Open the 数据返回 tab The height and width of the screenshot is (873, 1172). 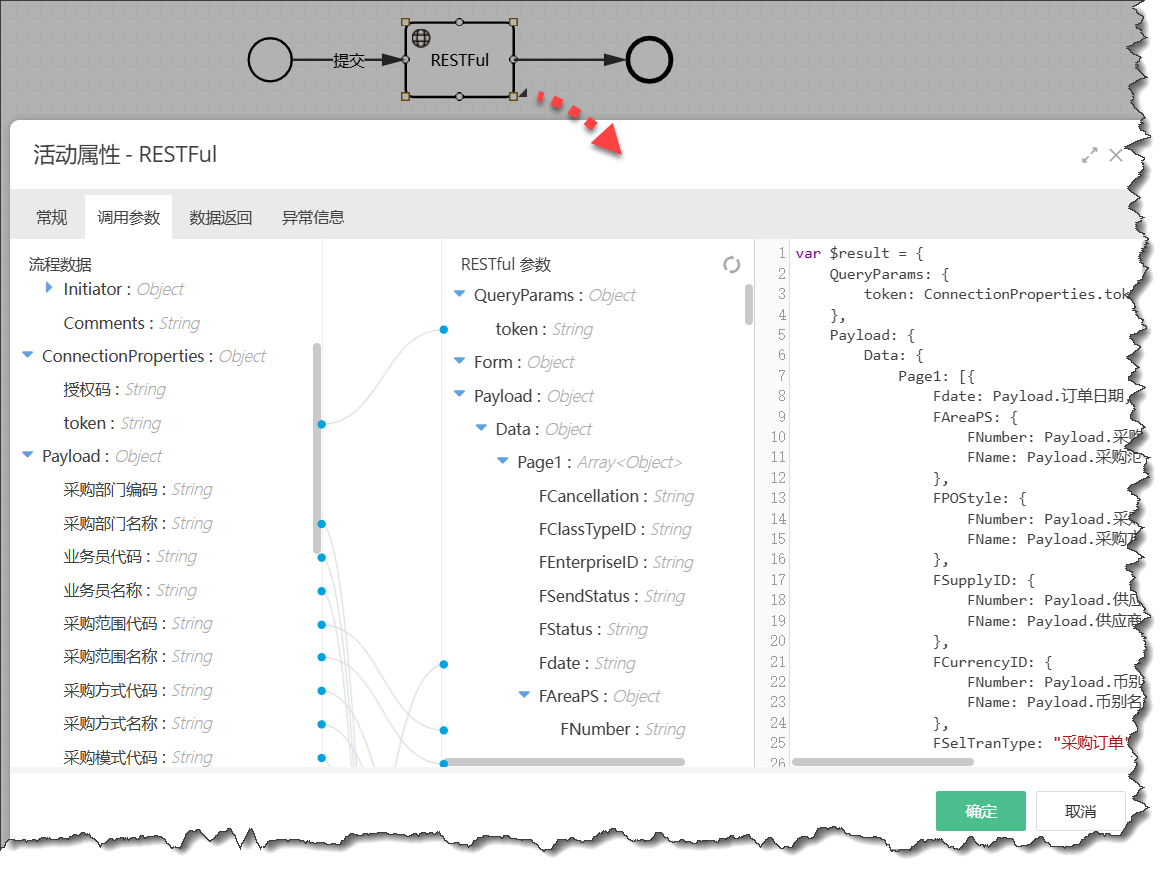coord(221,217)
